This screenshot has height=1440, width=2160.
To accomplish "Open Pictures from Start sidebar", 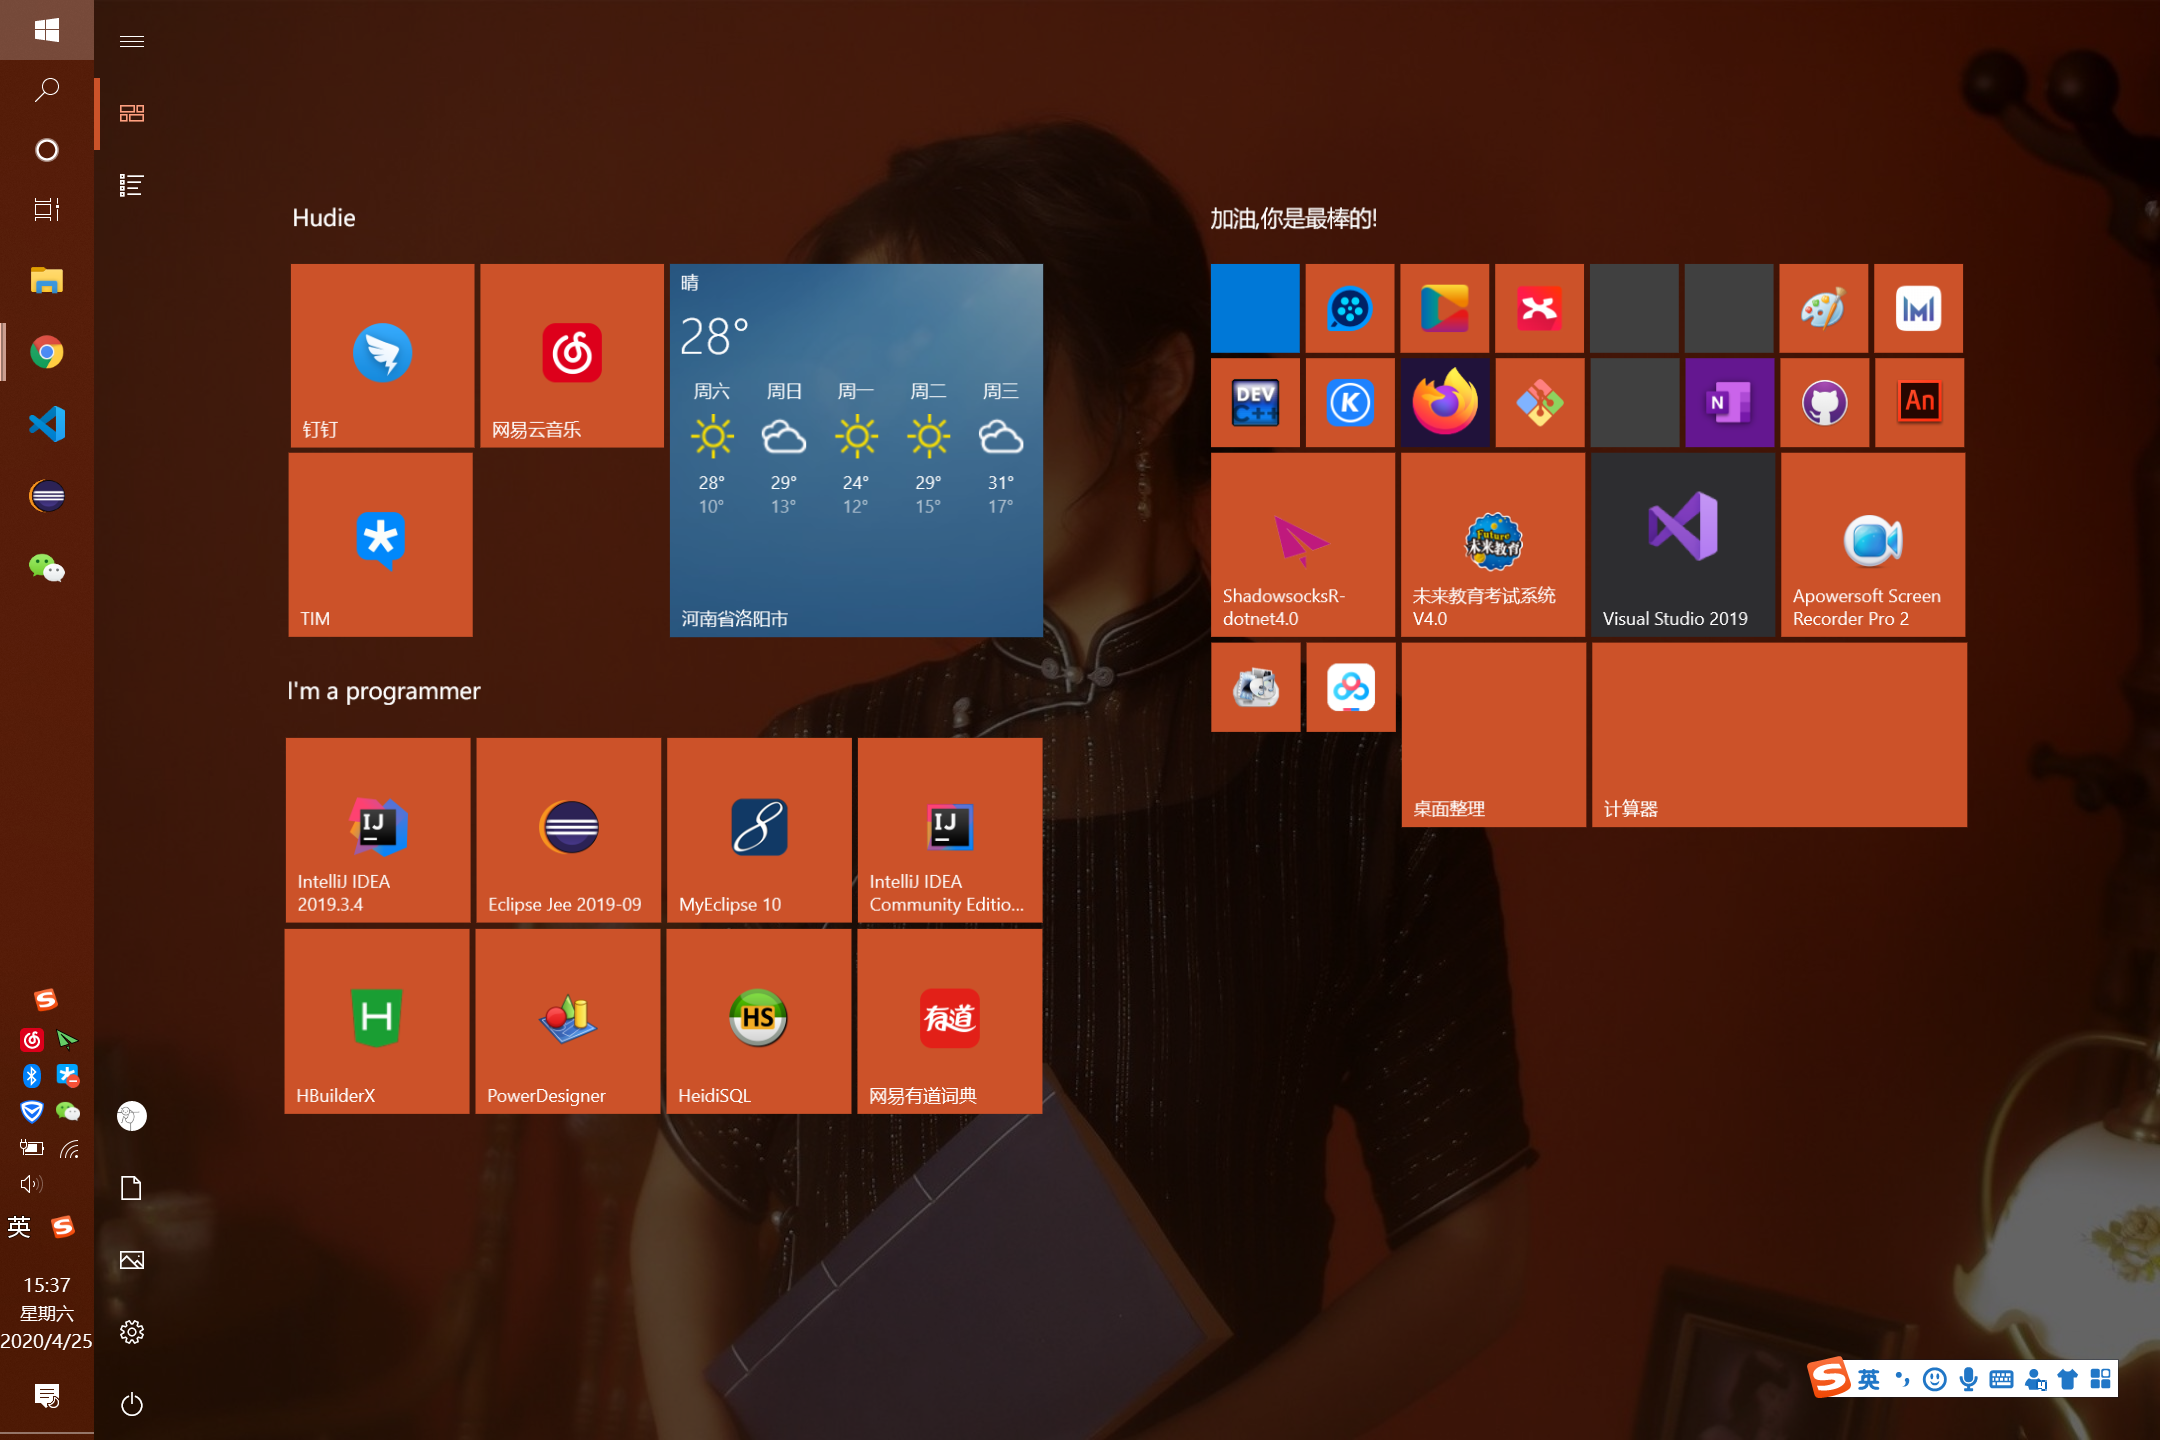I will [x=132, y=1260].
